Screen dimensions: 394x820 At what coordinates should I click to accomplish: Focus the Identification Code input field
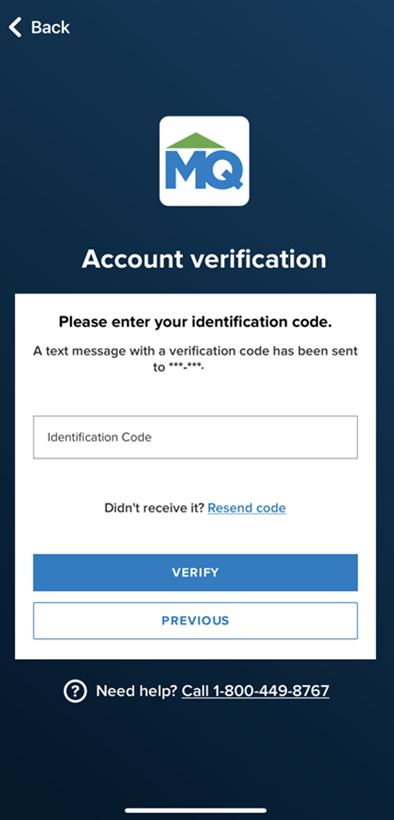(195, 437)
